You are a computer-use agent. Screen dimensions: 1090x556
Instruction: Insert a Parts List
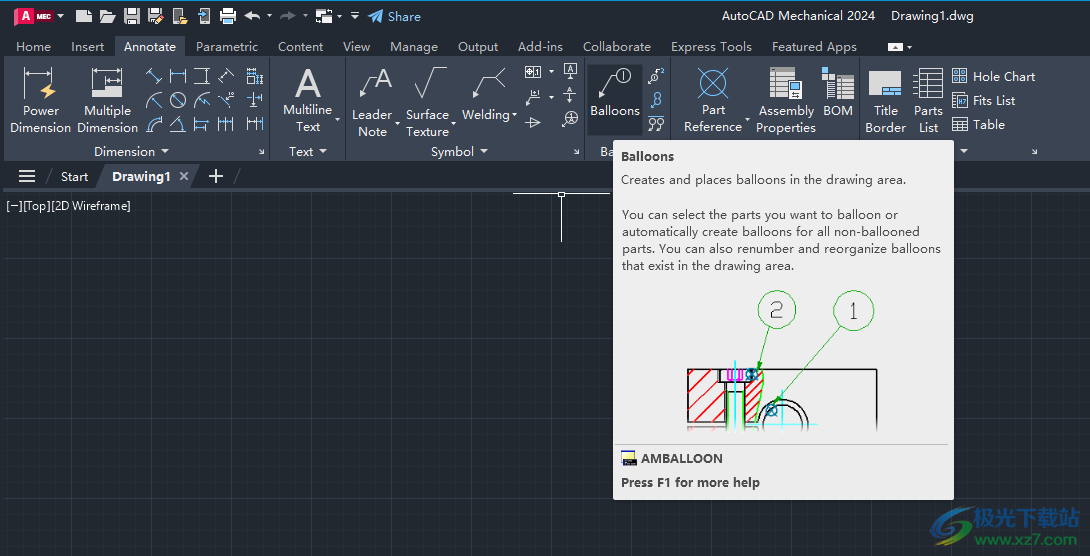click(928, 101)
